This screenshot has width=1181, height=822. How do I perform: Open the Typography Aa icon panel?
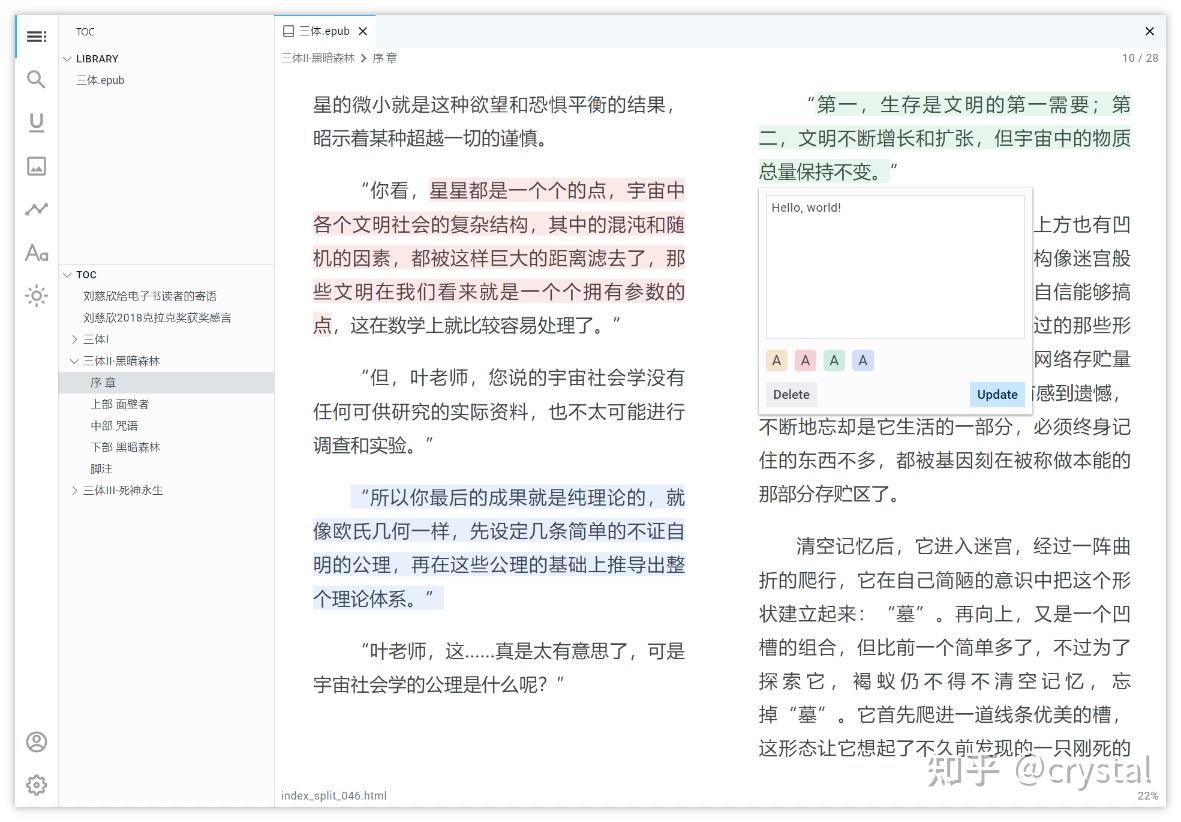(36, 252)
